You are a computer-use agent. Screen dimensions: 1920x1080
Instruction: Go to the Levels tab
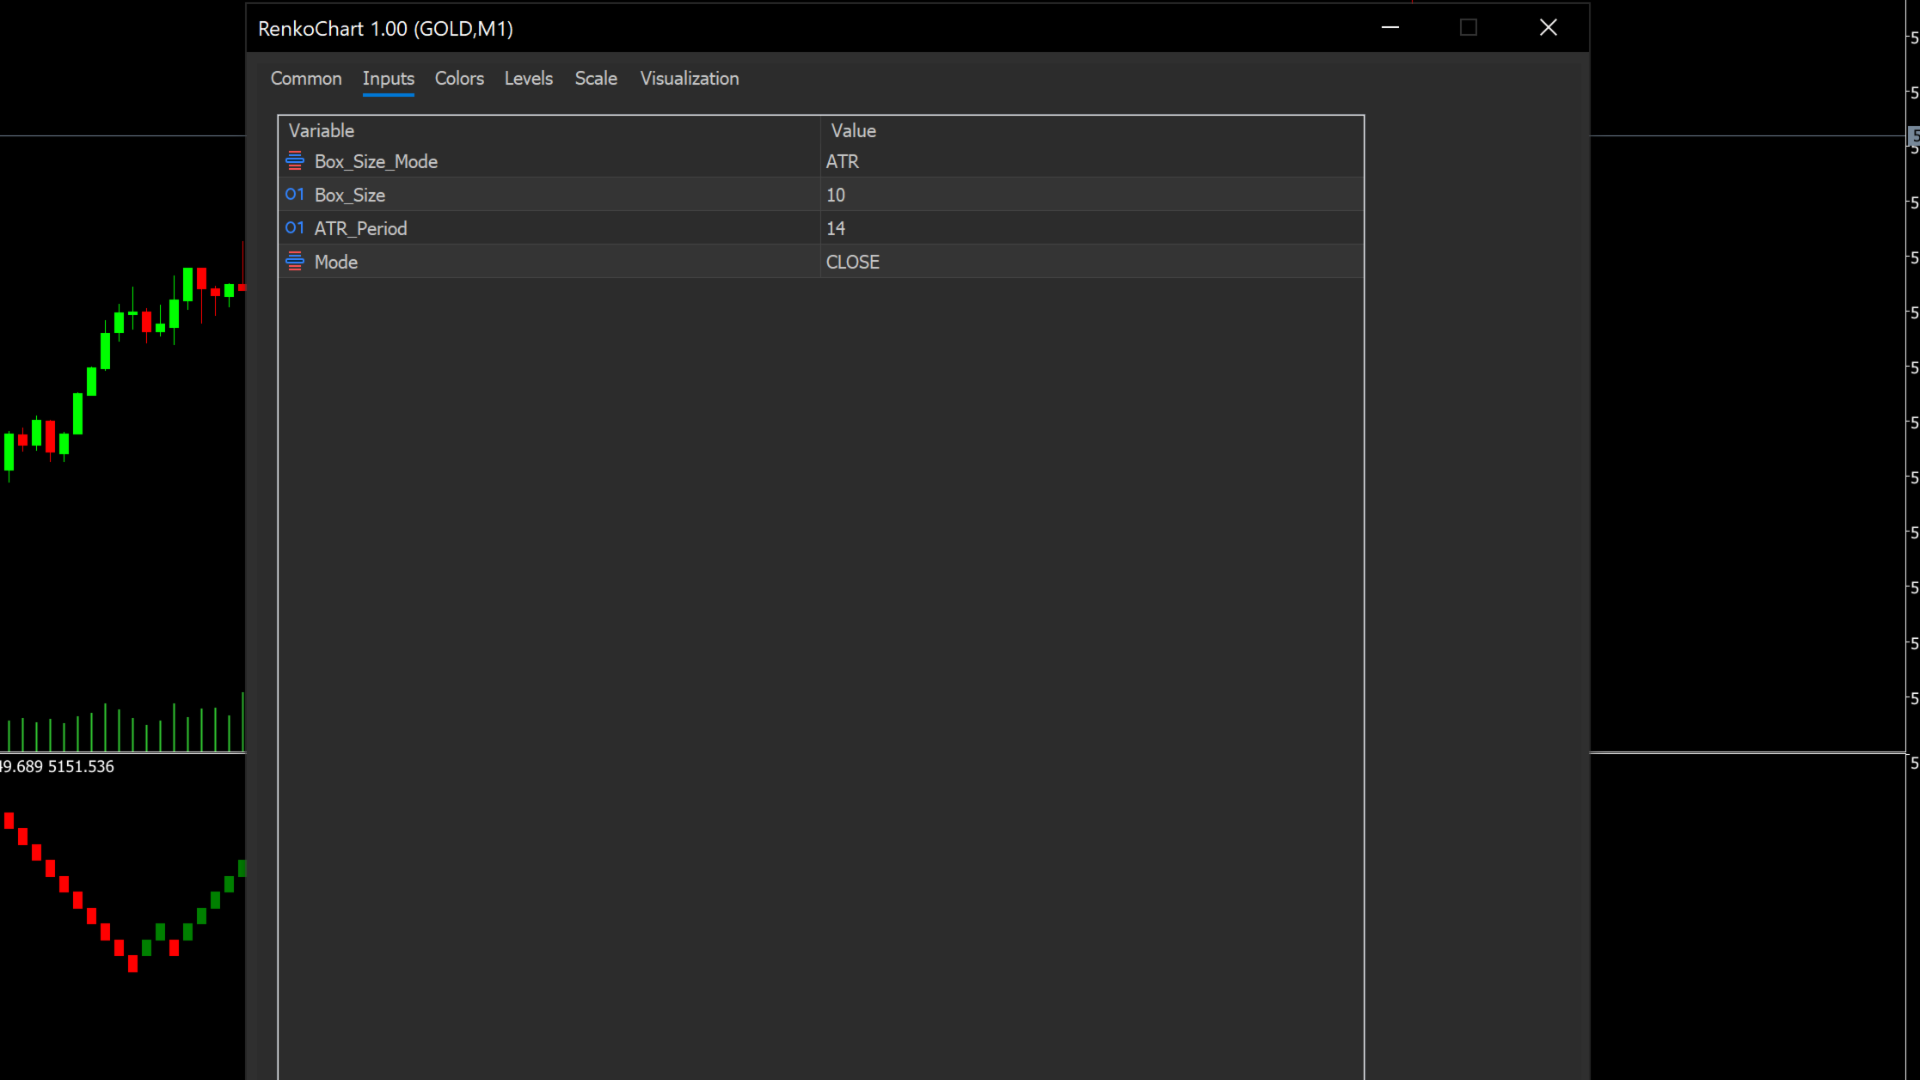point(528,78)
